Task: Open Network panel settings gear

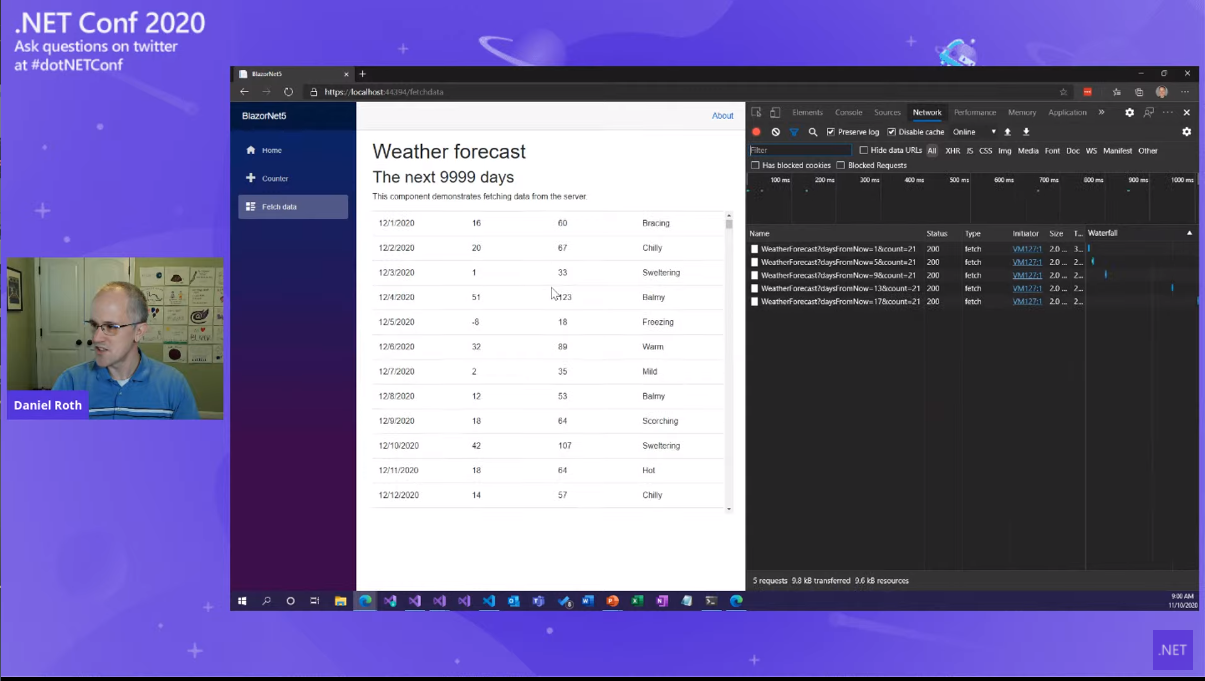Action: pos(1187,132)
